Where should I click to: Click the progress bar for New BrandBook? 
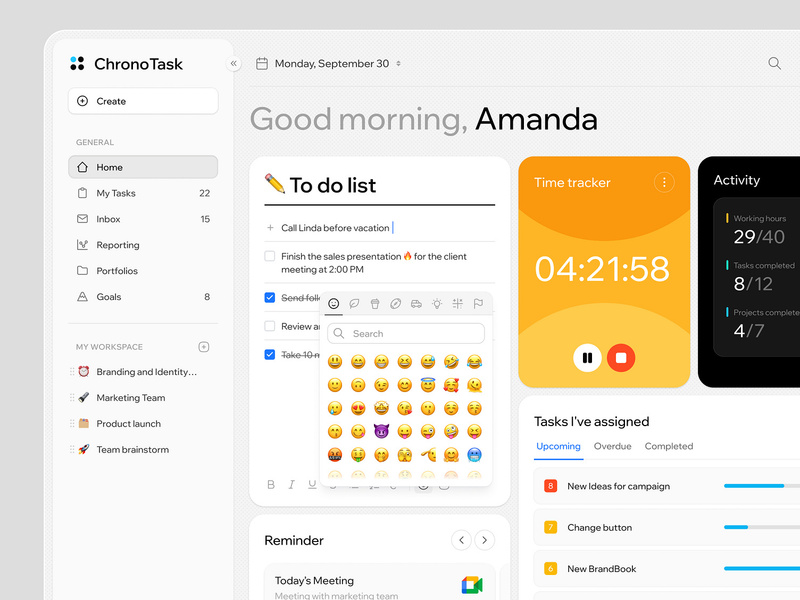coord(760,568)
